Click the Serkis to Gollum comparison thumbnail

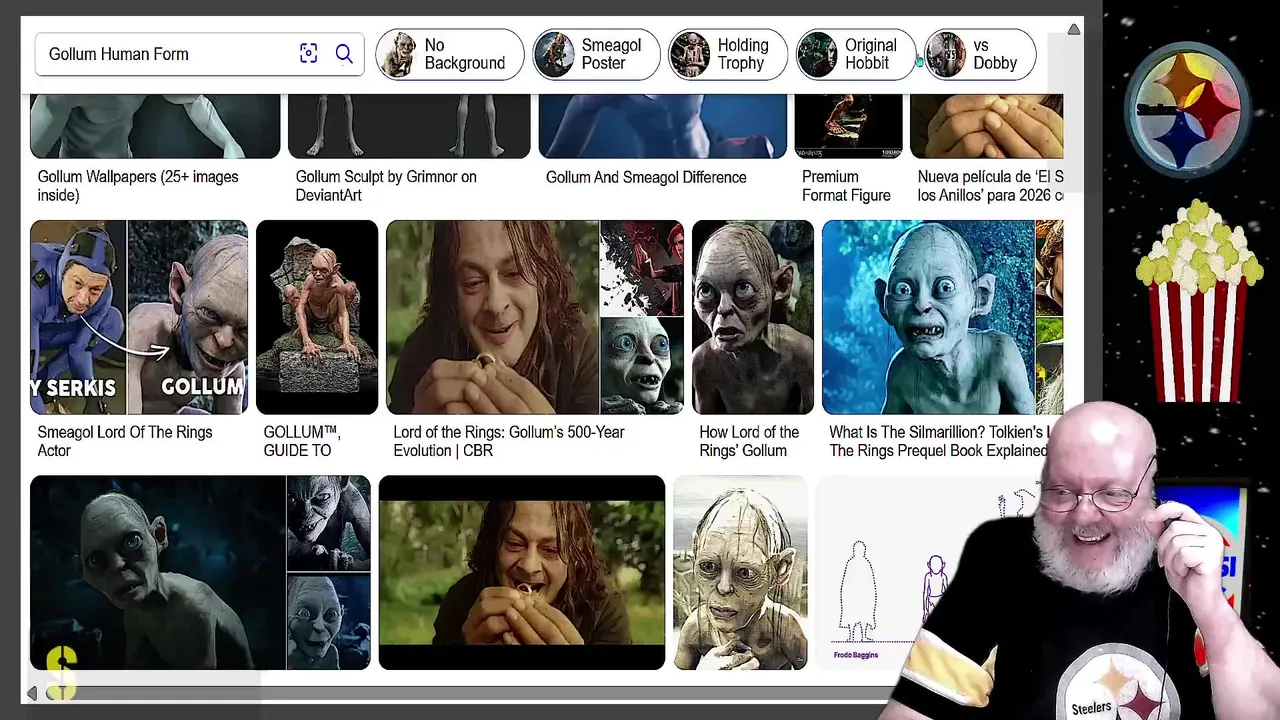pyautogui.click(x=139, y=317)
